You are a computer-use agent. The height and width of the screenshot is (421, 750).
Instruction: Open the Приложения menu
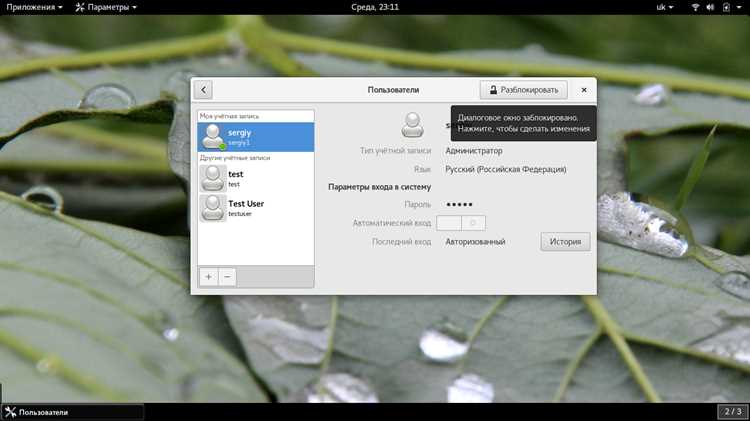point(34,7)
